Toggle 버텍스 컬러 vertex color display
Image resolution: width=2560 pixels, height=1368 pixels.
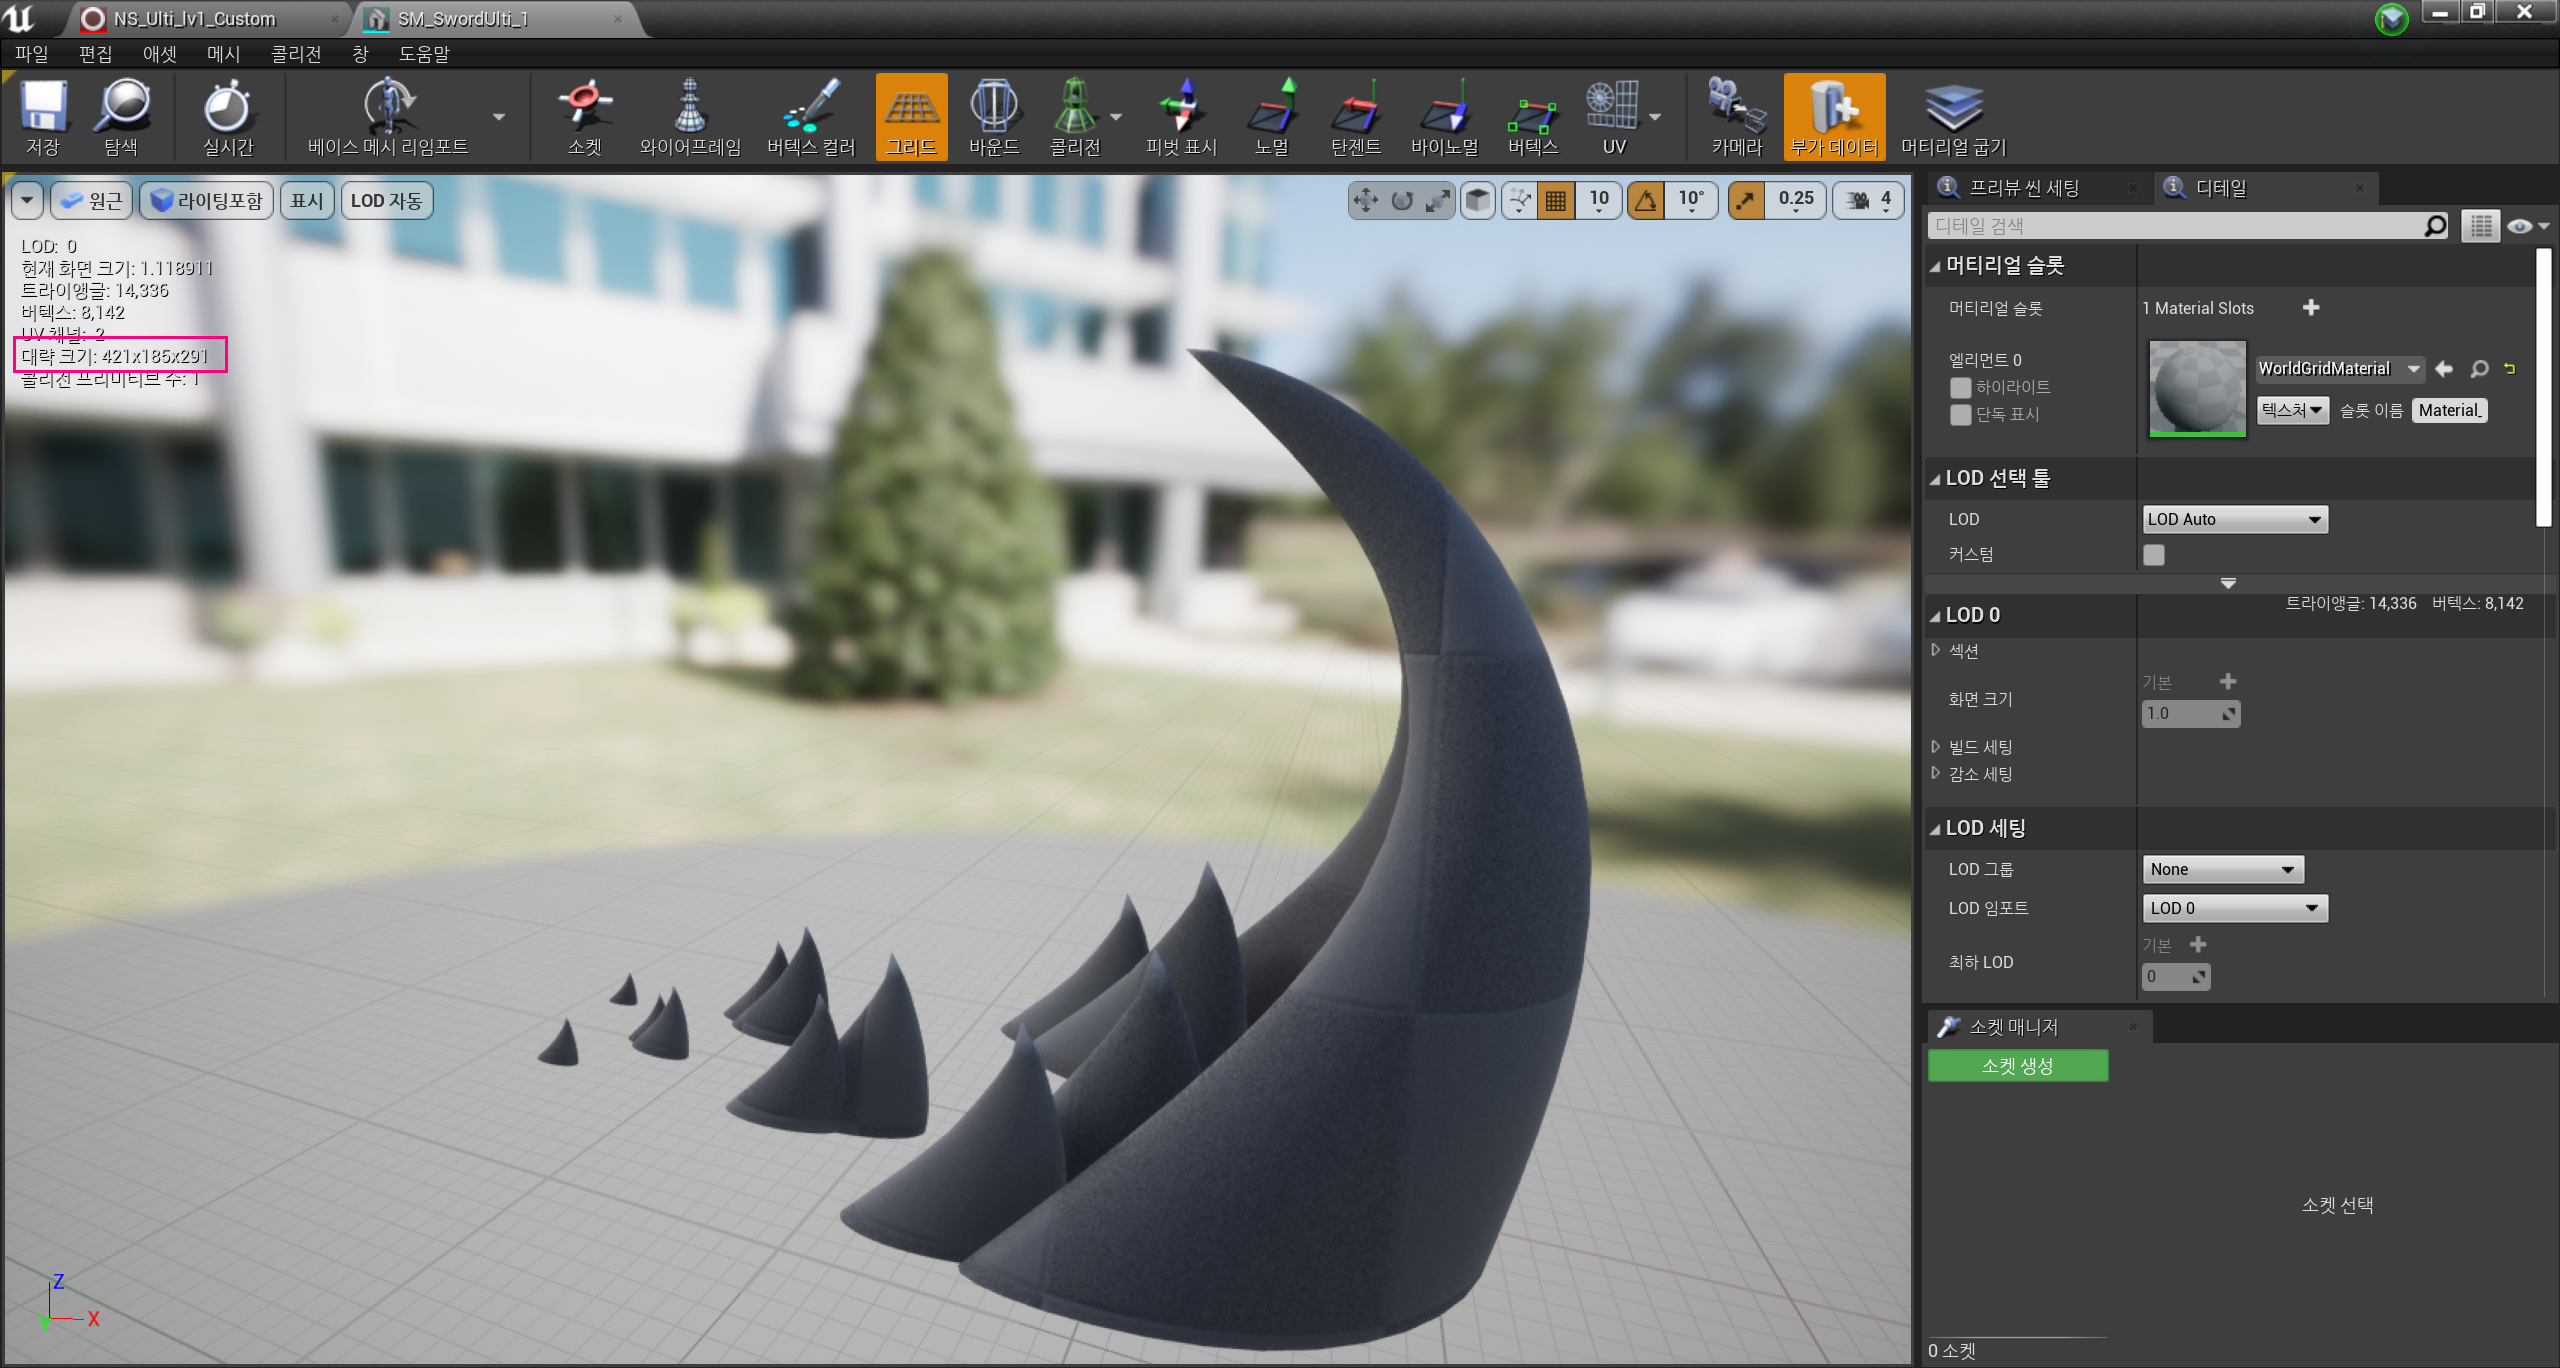811,117
